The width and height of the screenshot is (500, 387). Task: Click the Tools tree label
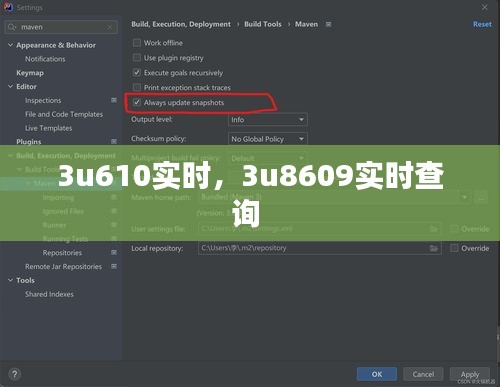(x=25, y=280)
